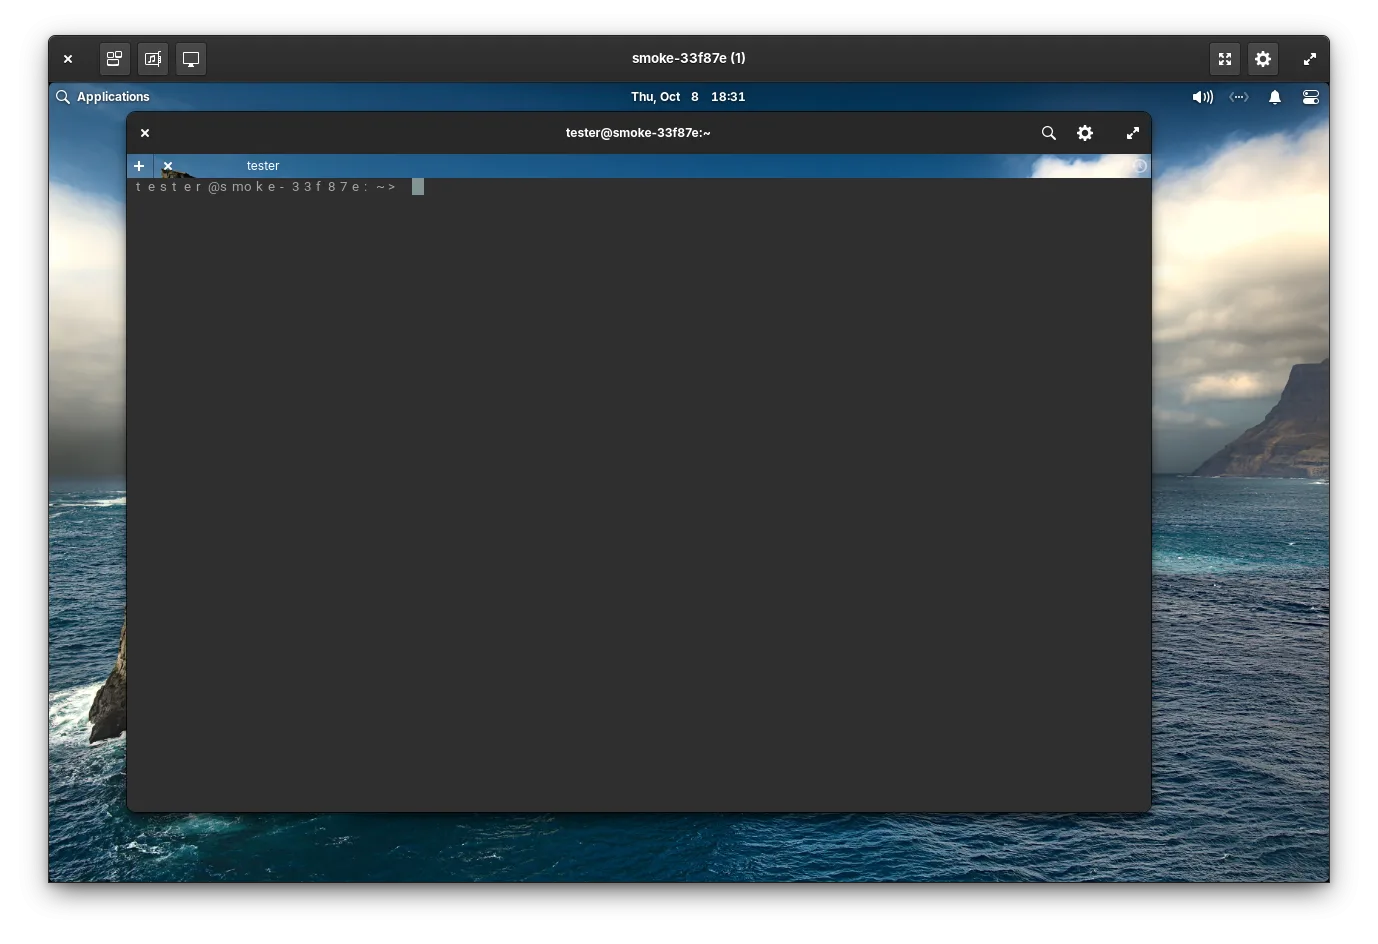Open the VM windows overview icon
This screenshot has height=944, width=1378.
tap(115, 59)
